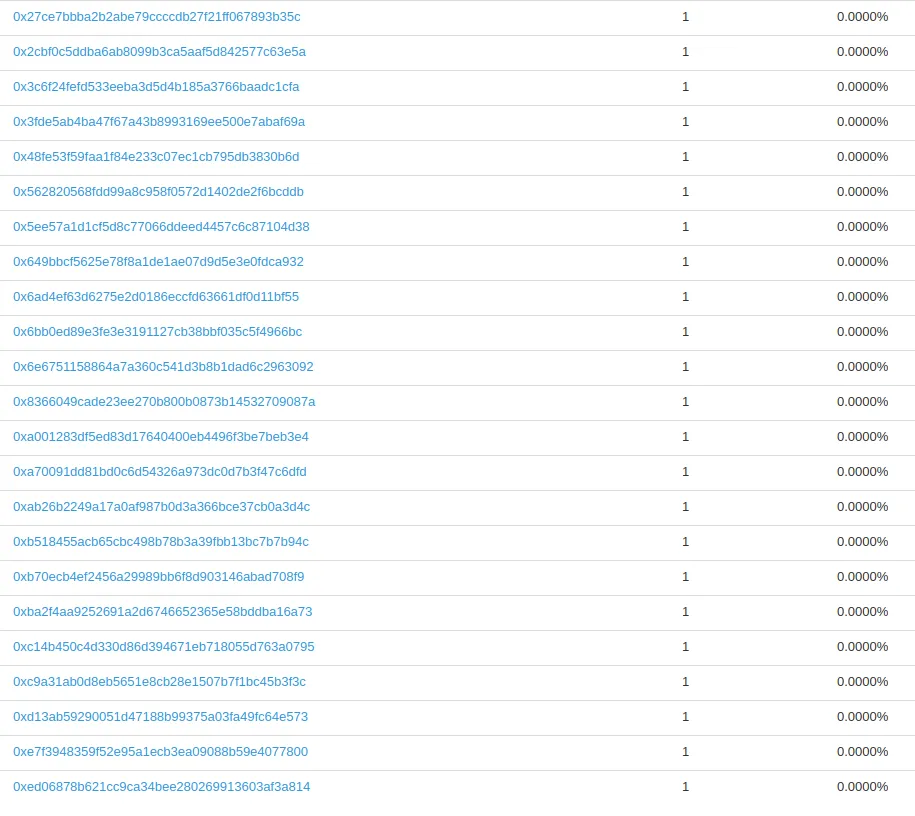Open address 0x2cbf0c5ddba6ab8099b3ca5aaf5d842577c63e5a

[x=159, y=52]
